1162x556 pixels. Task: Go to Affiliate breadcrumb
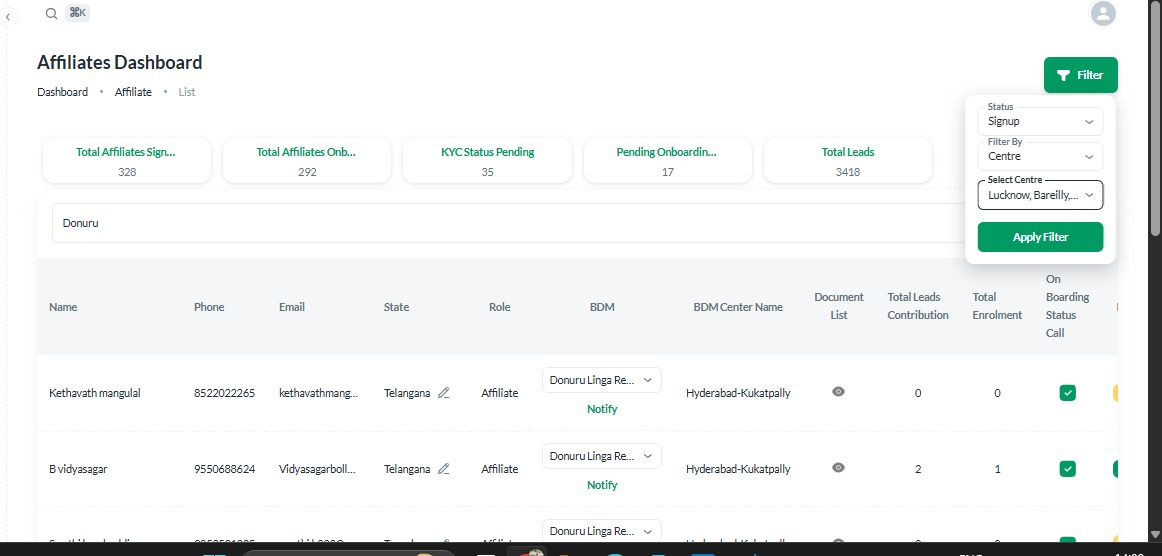[x=133, y=92]
